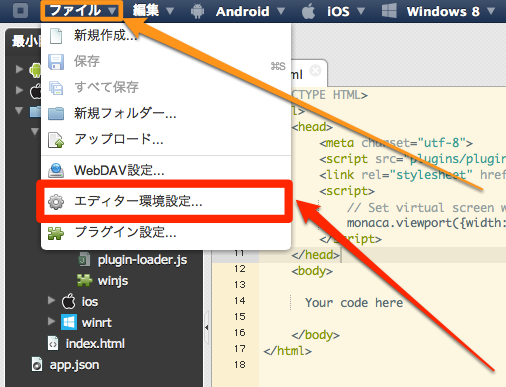
Task: Open プラグイン設定... from the menu
Action: 166,232
